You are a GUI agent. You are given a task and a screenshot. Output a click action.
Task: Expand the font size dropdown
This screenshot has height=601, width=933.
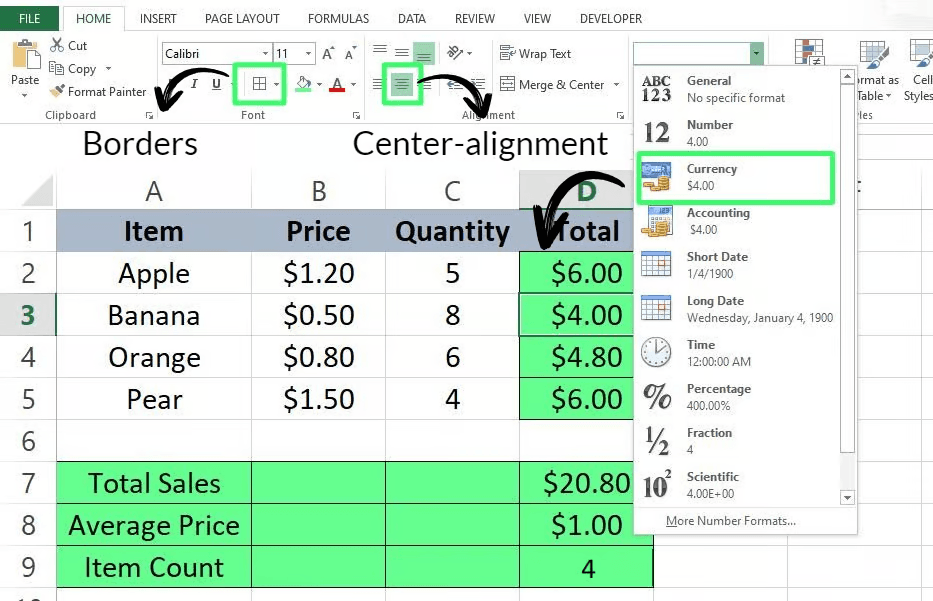tap(308, 54)
